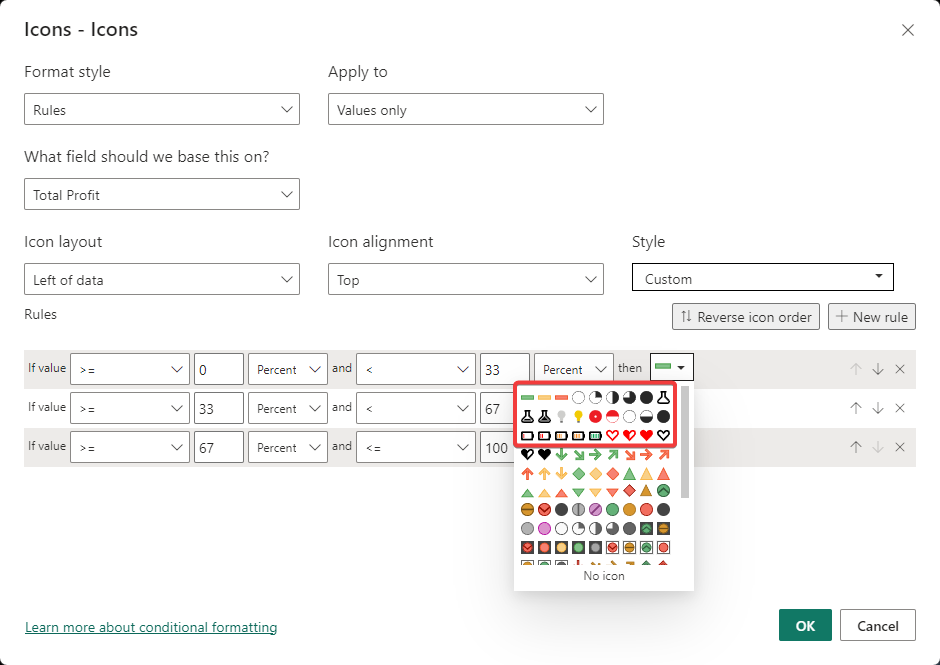Select the gray lightbulb icon
Screen dimensions: 940x665
561,416
